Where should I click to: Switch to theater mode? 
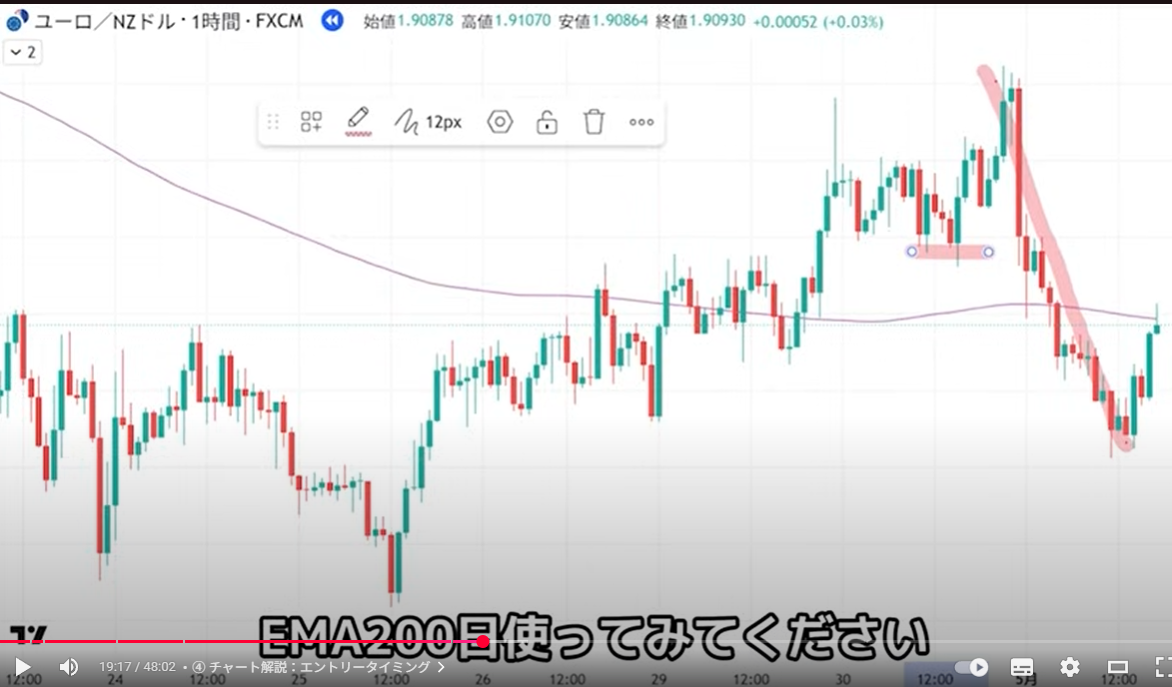click(x=1117, y=667)
